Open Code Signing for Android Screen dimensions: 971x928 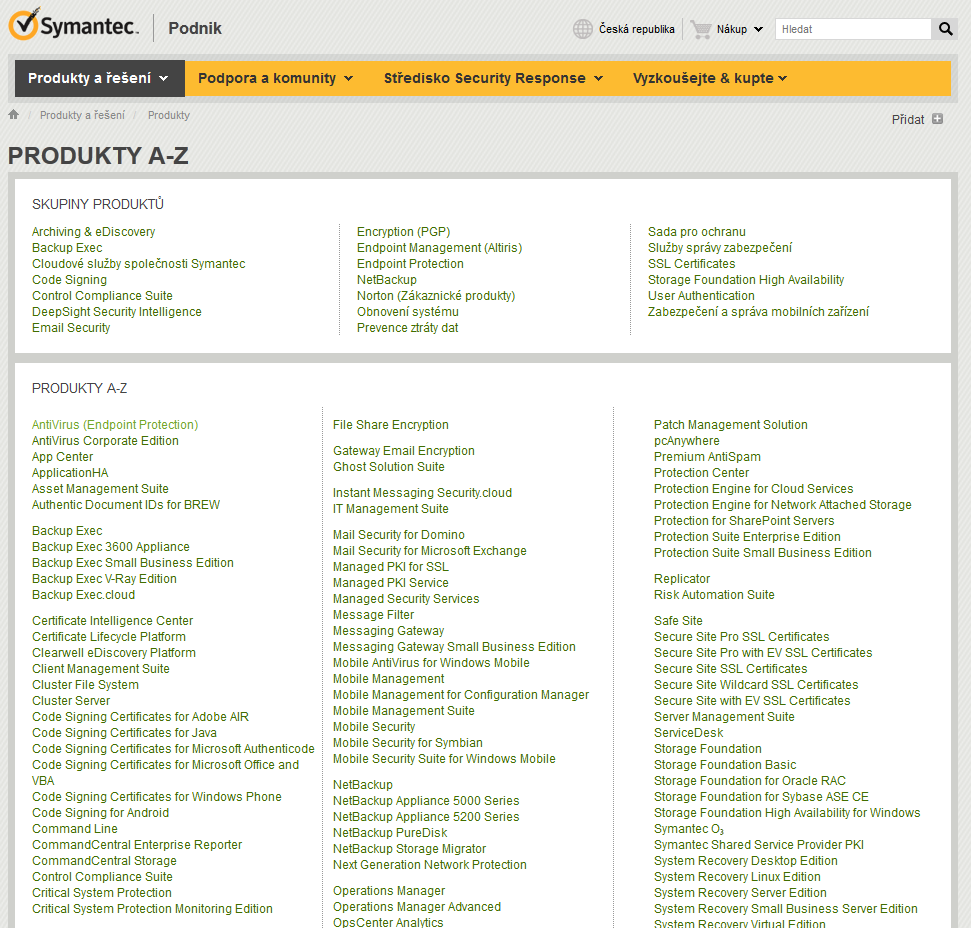[100, 813]
